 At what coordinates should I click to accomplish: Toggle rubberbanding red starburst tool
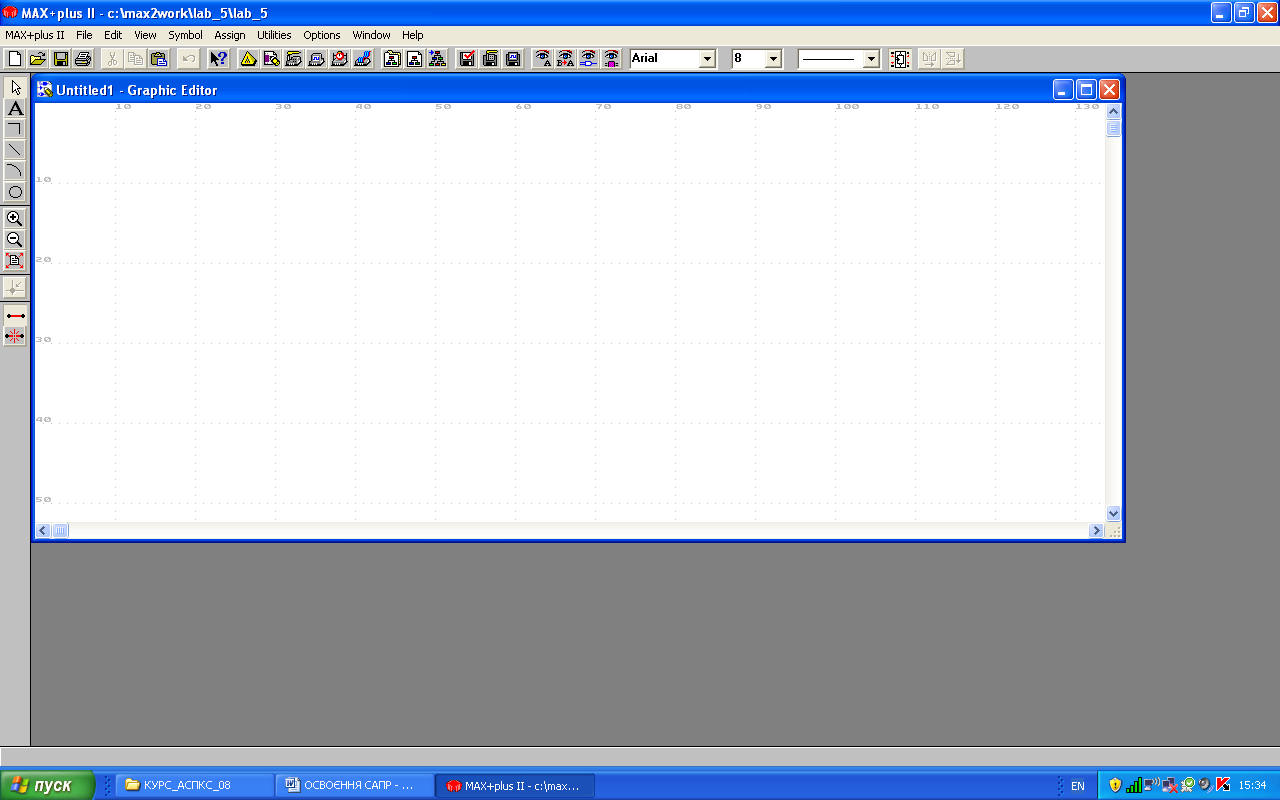15,336
